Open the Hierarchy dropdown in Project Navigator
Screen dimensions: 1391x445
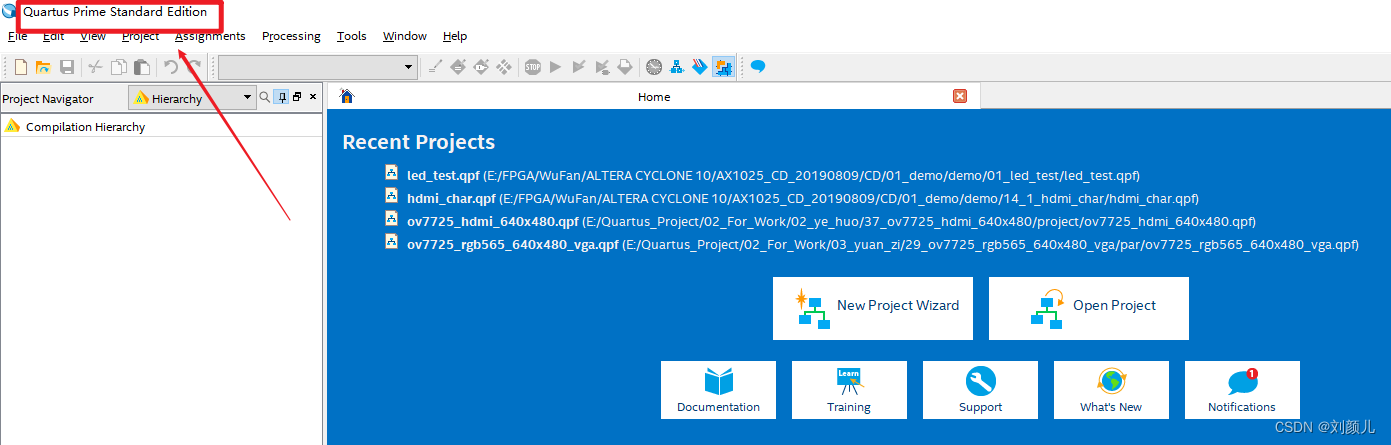coord(193,97)
